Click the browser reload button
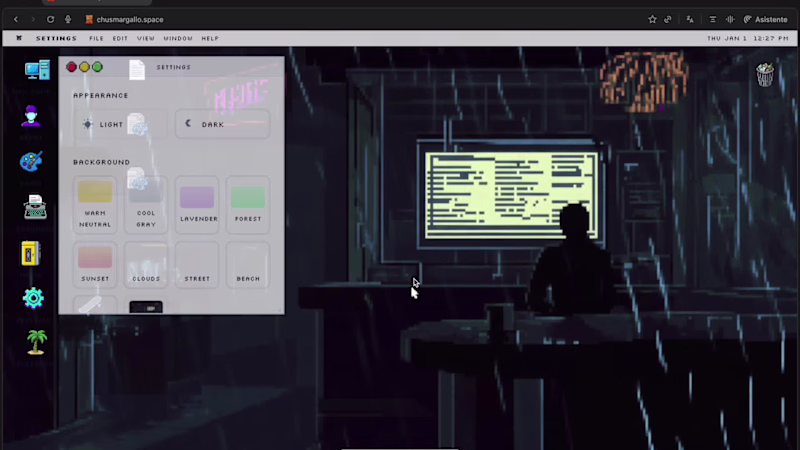 [51, 19]
